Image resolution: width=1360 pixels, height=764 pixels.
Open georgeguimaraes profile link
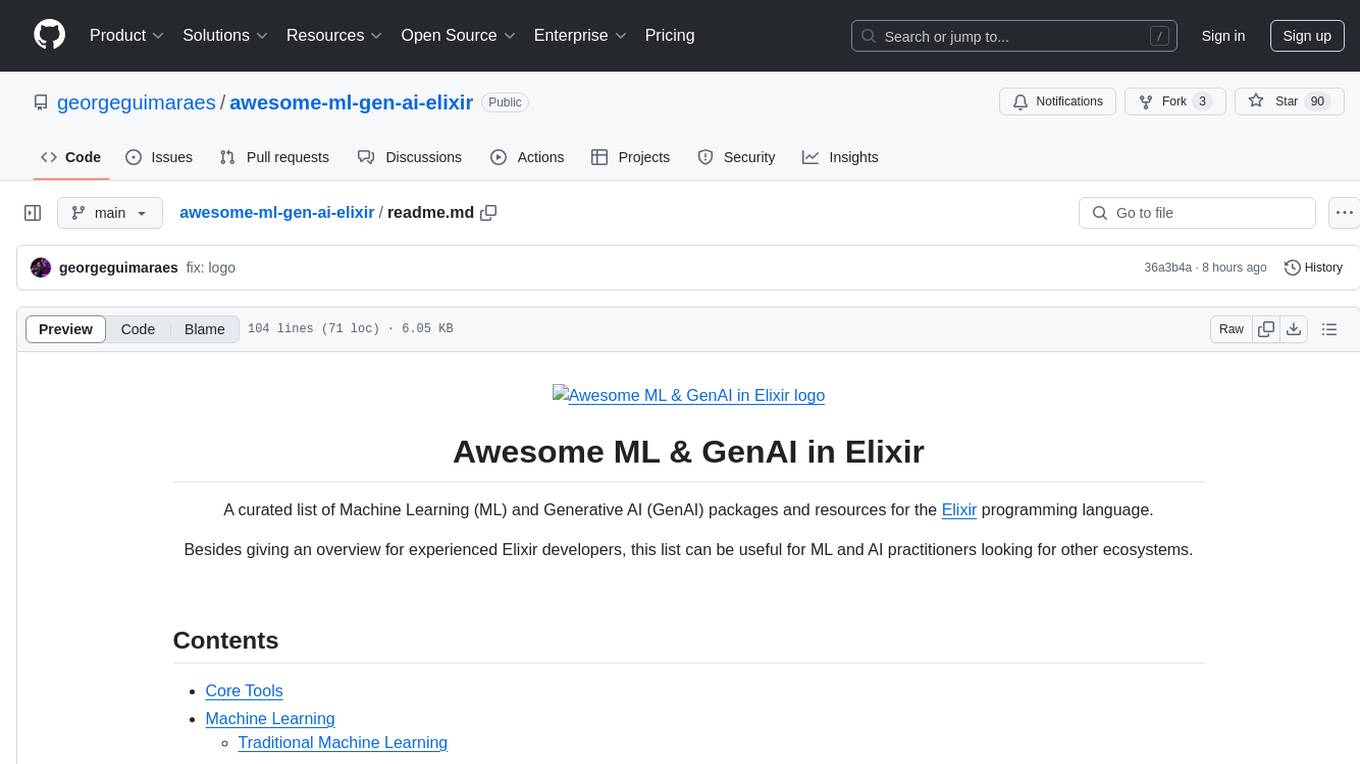click(x=136, y=102)
